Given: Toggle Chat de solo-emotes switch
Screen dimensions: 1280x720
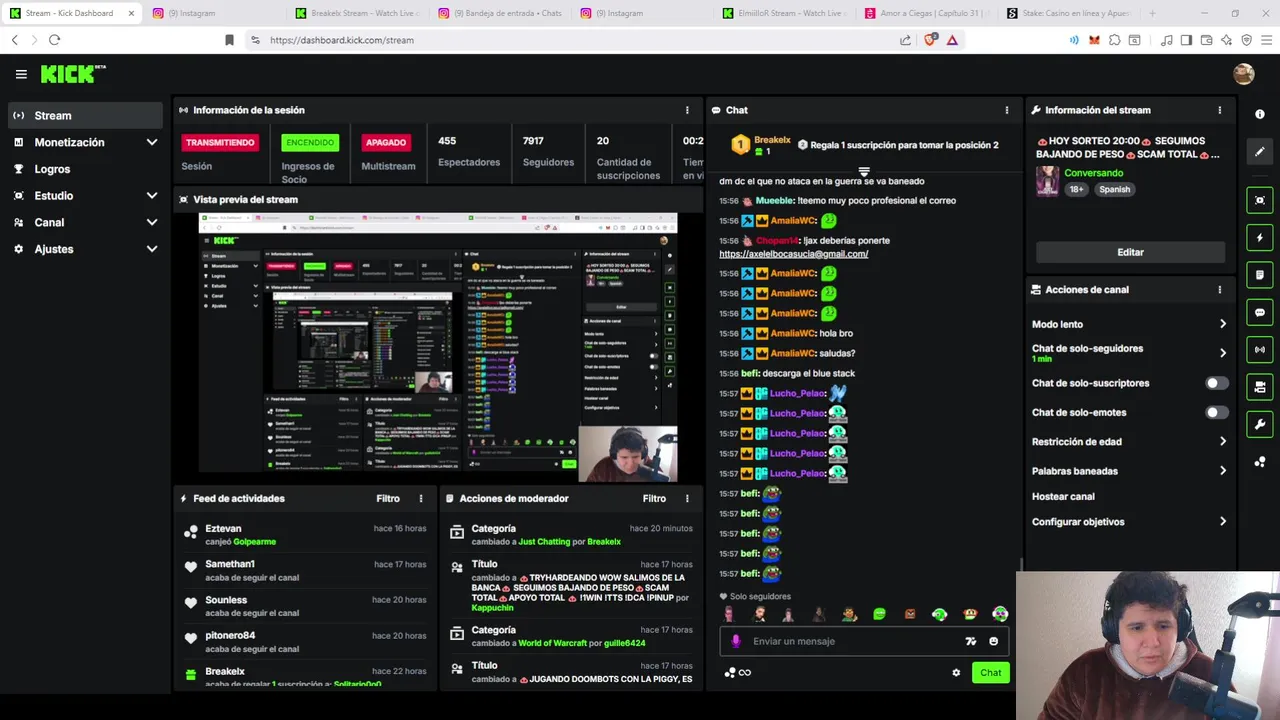Looking at the screenshot, I should pyautogui.click(x=1216, y=412).
